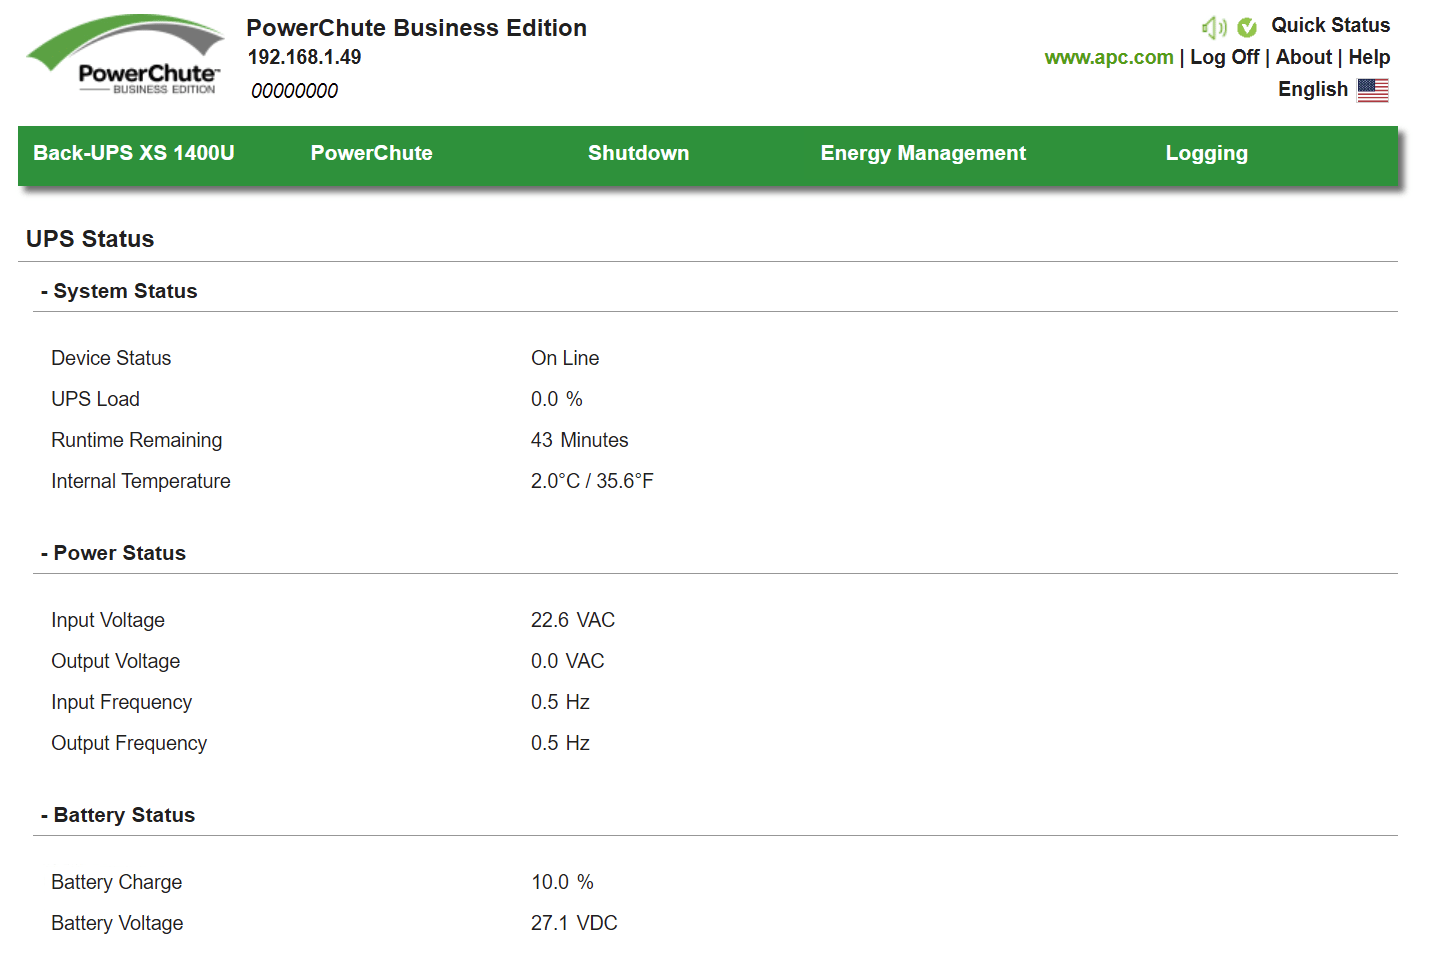The image size is (1432, 966).
Task: Click the 27.1 VDC value
Action: click(x=574, y=923)
